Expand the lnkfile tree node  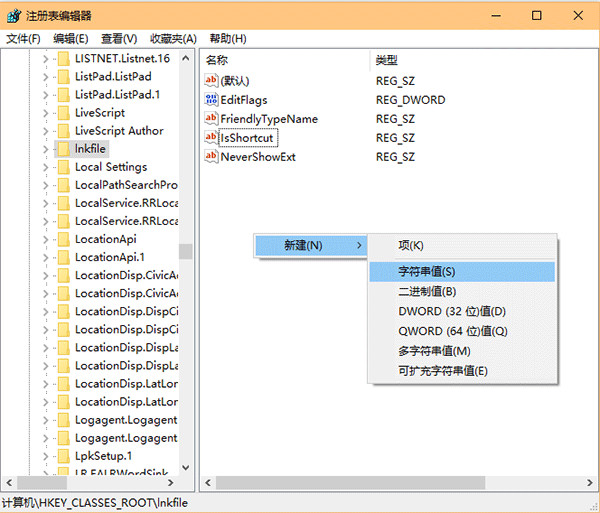(x=45, y=149)
